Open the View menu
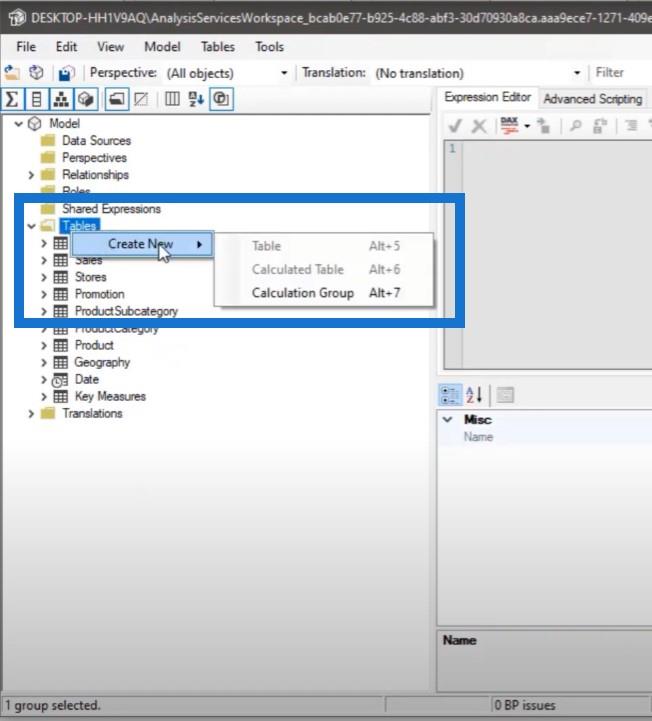Image resolution: width=652 pixels, height=721 pixels. pos(110,47)
